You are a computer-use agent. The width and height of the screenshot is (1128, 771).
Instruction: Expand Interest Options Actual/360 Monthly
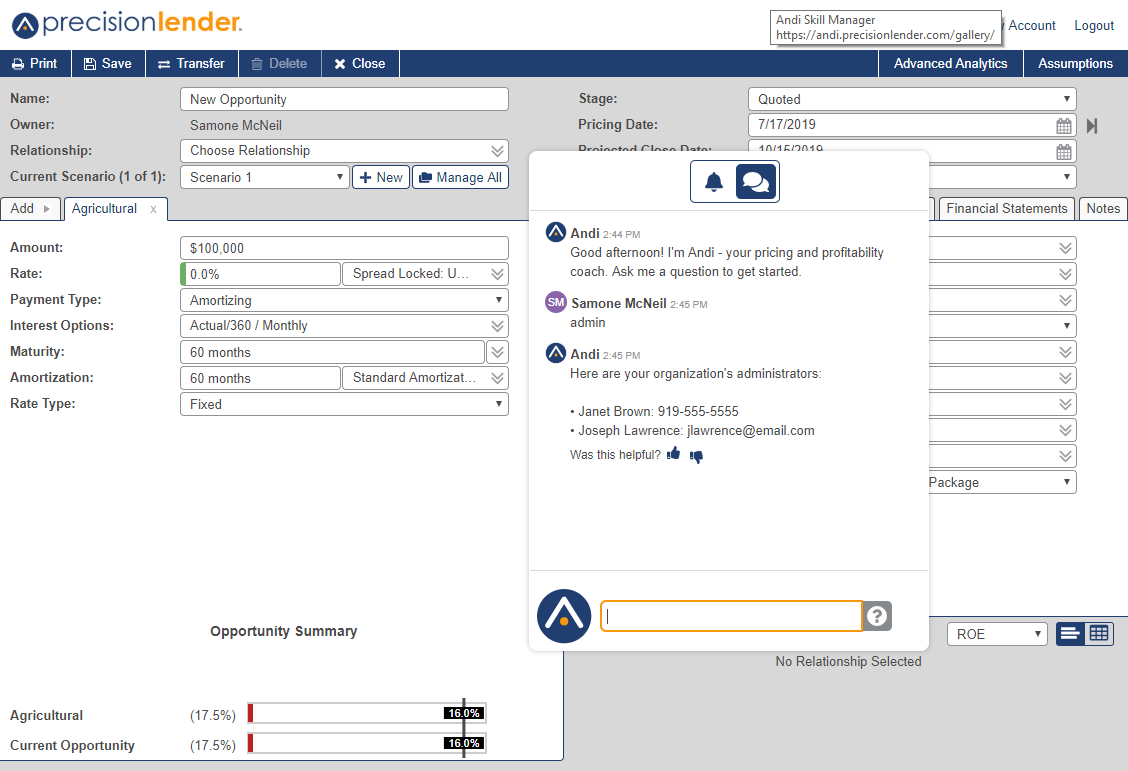[x=344, y=326]
